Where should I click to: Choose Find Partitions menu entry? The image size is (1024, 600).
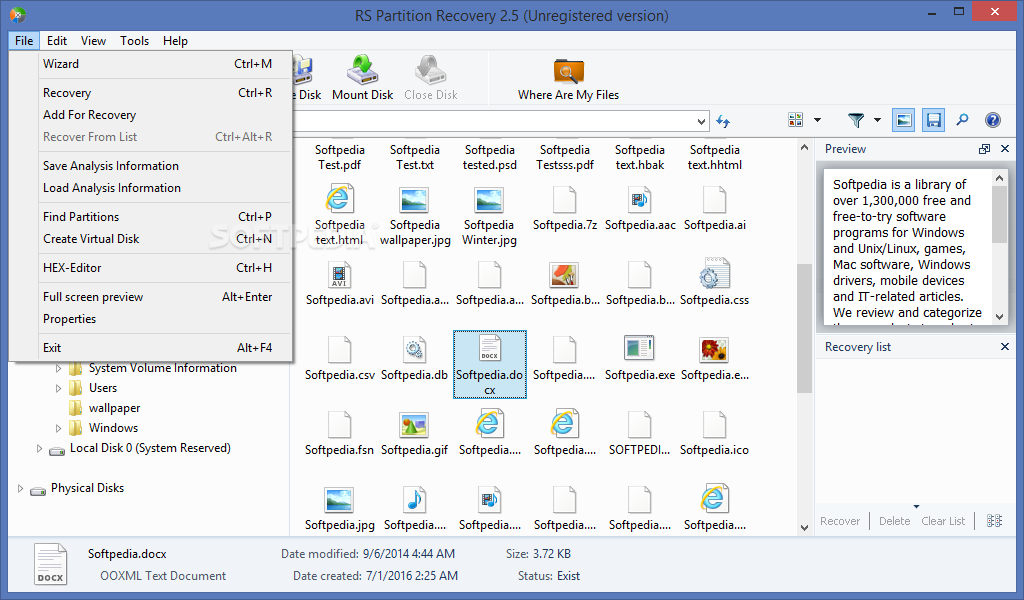[151, 217]
